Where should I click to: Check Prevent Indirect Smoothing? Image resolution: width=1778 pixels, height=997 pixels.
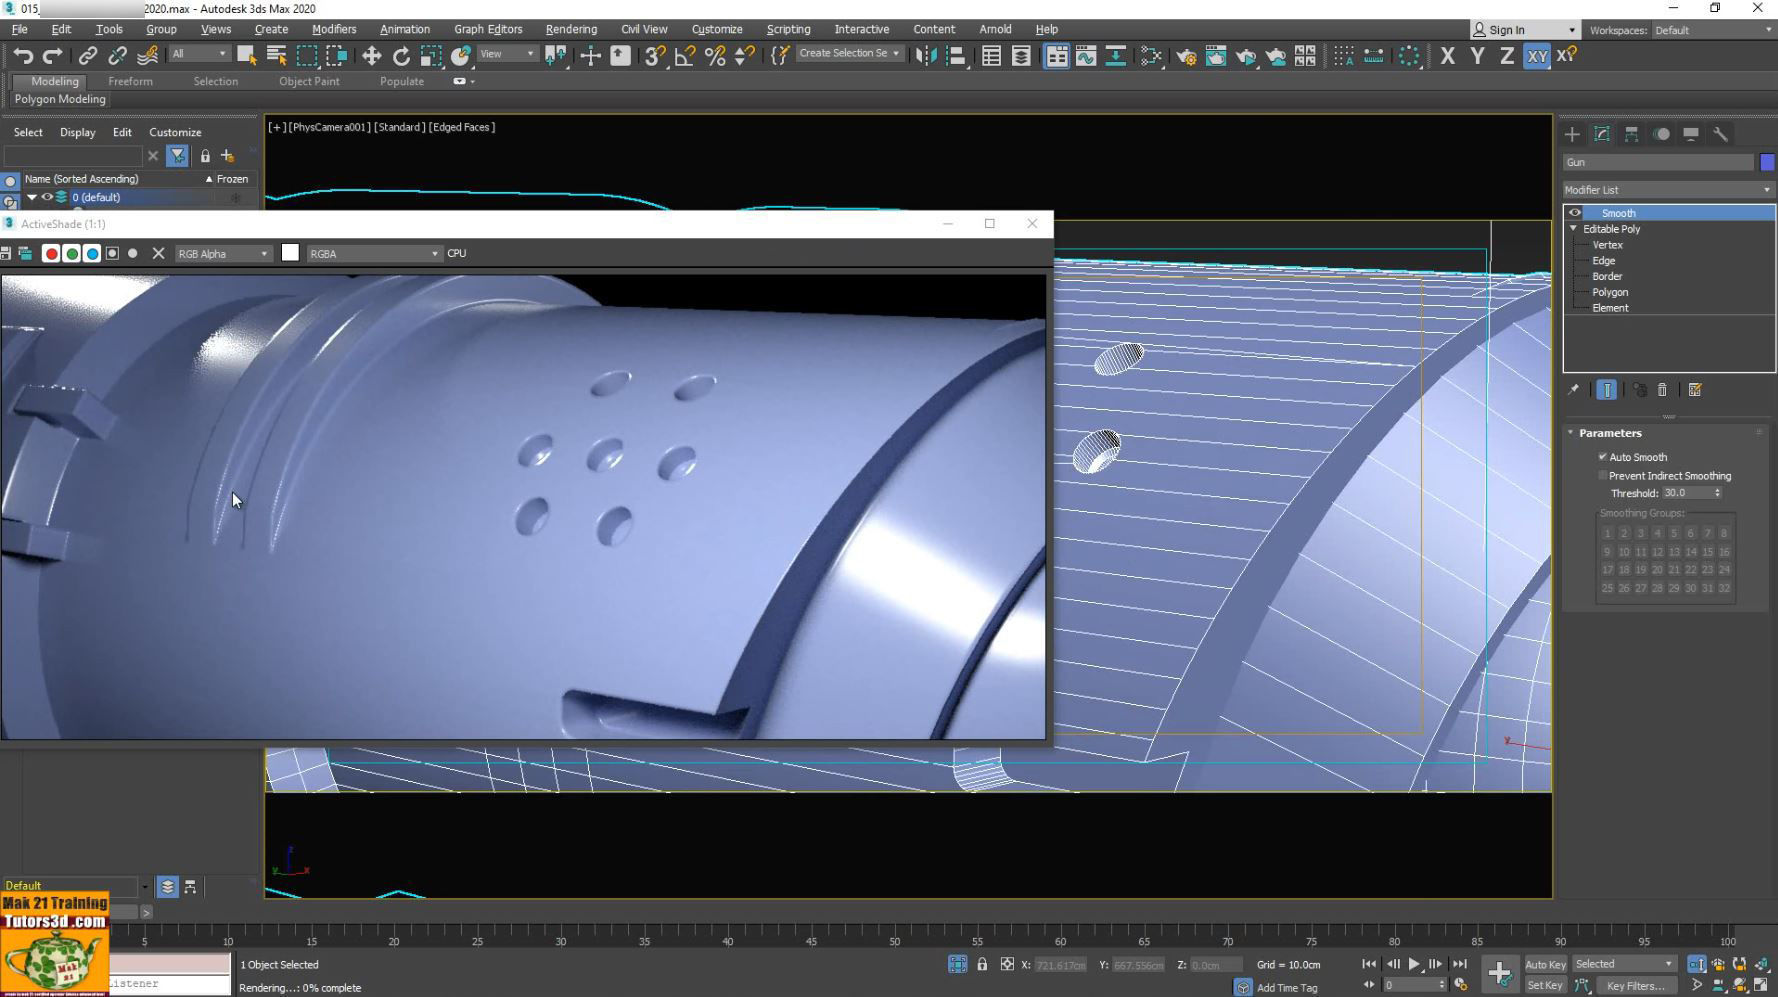(x=1603, y=475)
